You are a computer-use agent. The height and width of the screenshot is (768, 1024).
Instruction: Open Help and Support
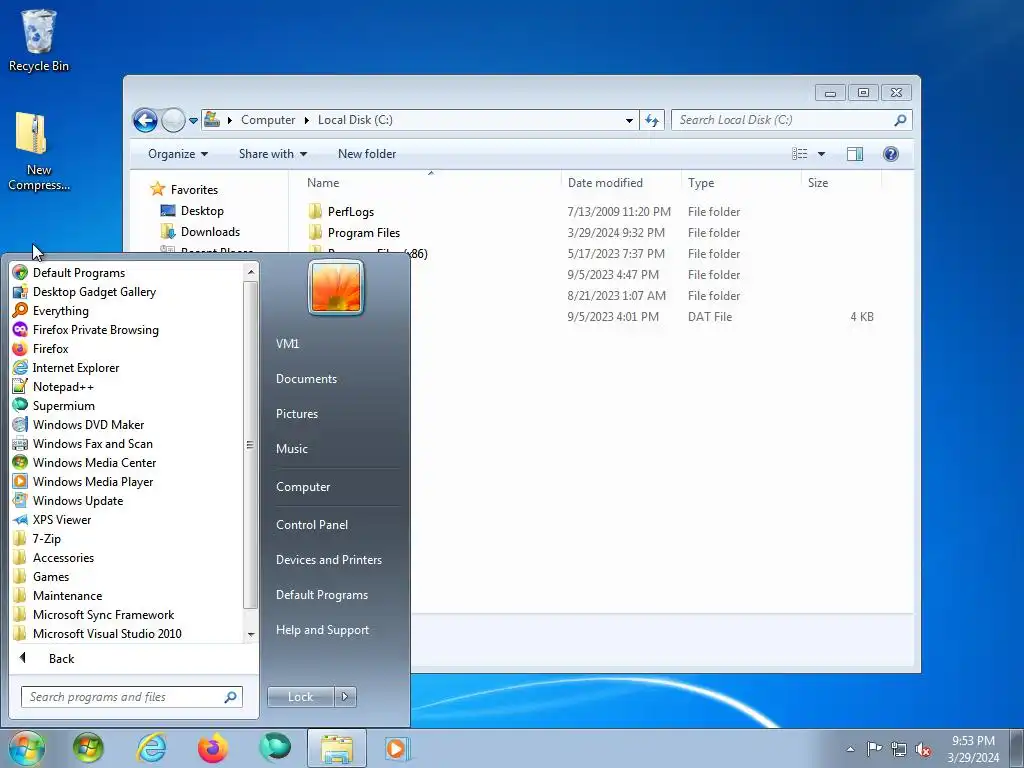(x=322, y=630)
